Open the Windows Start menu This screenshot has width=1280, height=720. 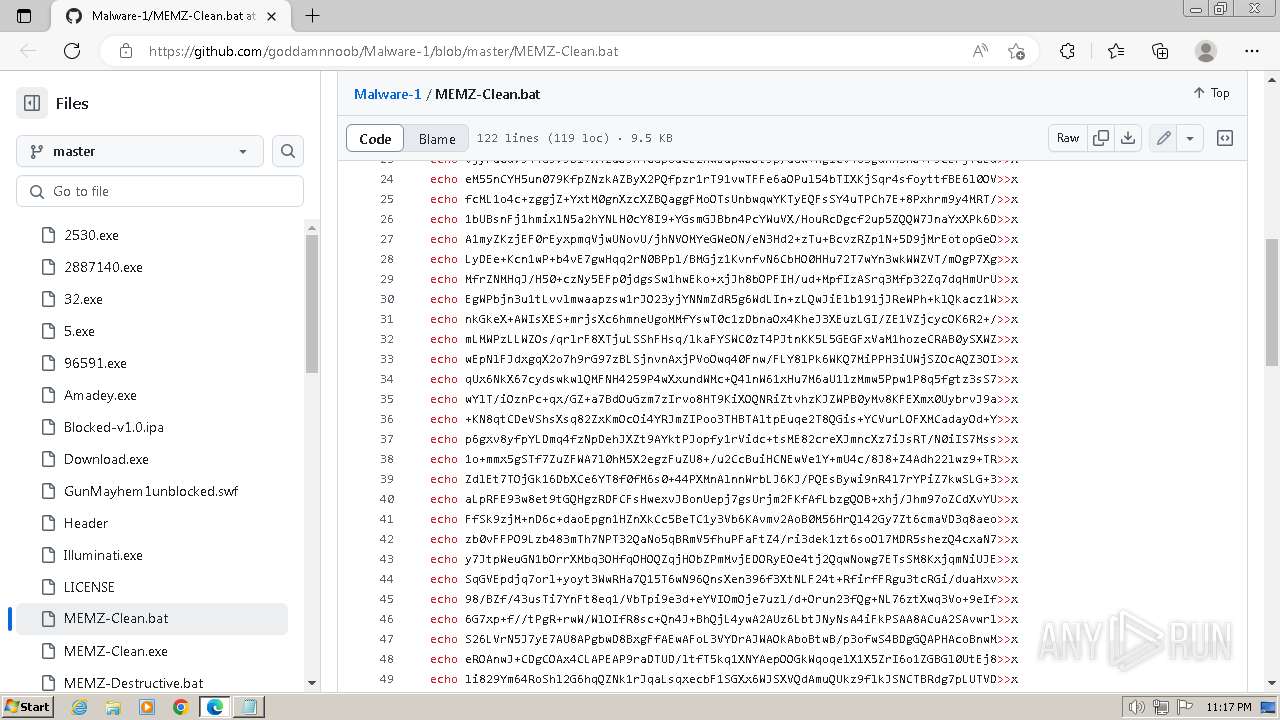pos(27,707)
